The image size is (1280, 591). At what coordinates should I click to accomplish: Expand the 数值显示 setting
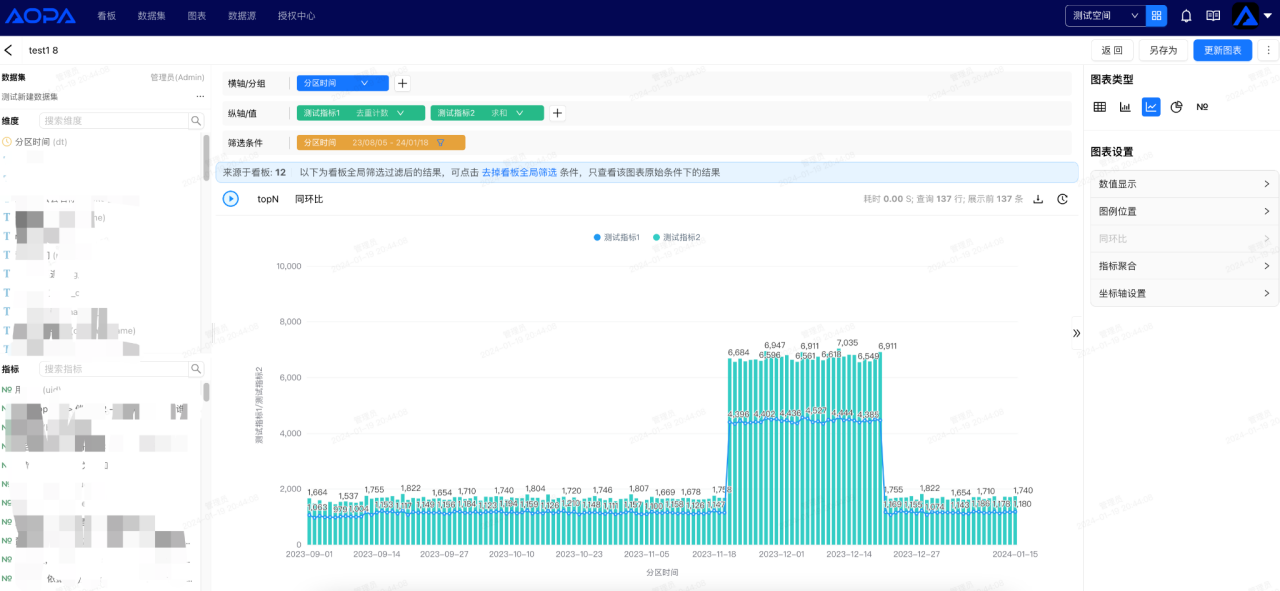1184,184
